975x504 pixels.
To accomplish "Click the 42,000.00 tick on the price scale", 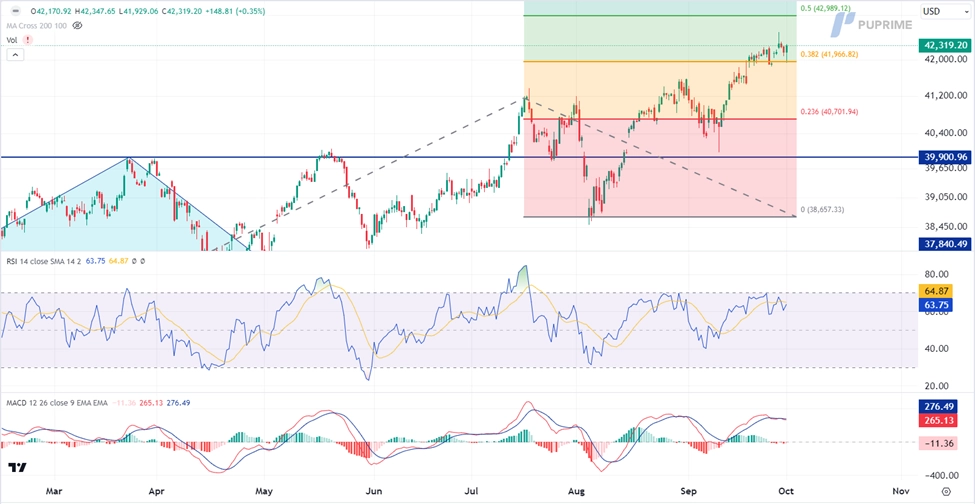I will coord(945,59).
